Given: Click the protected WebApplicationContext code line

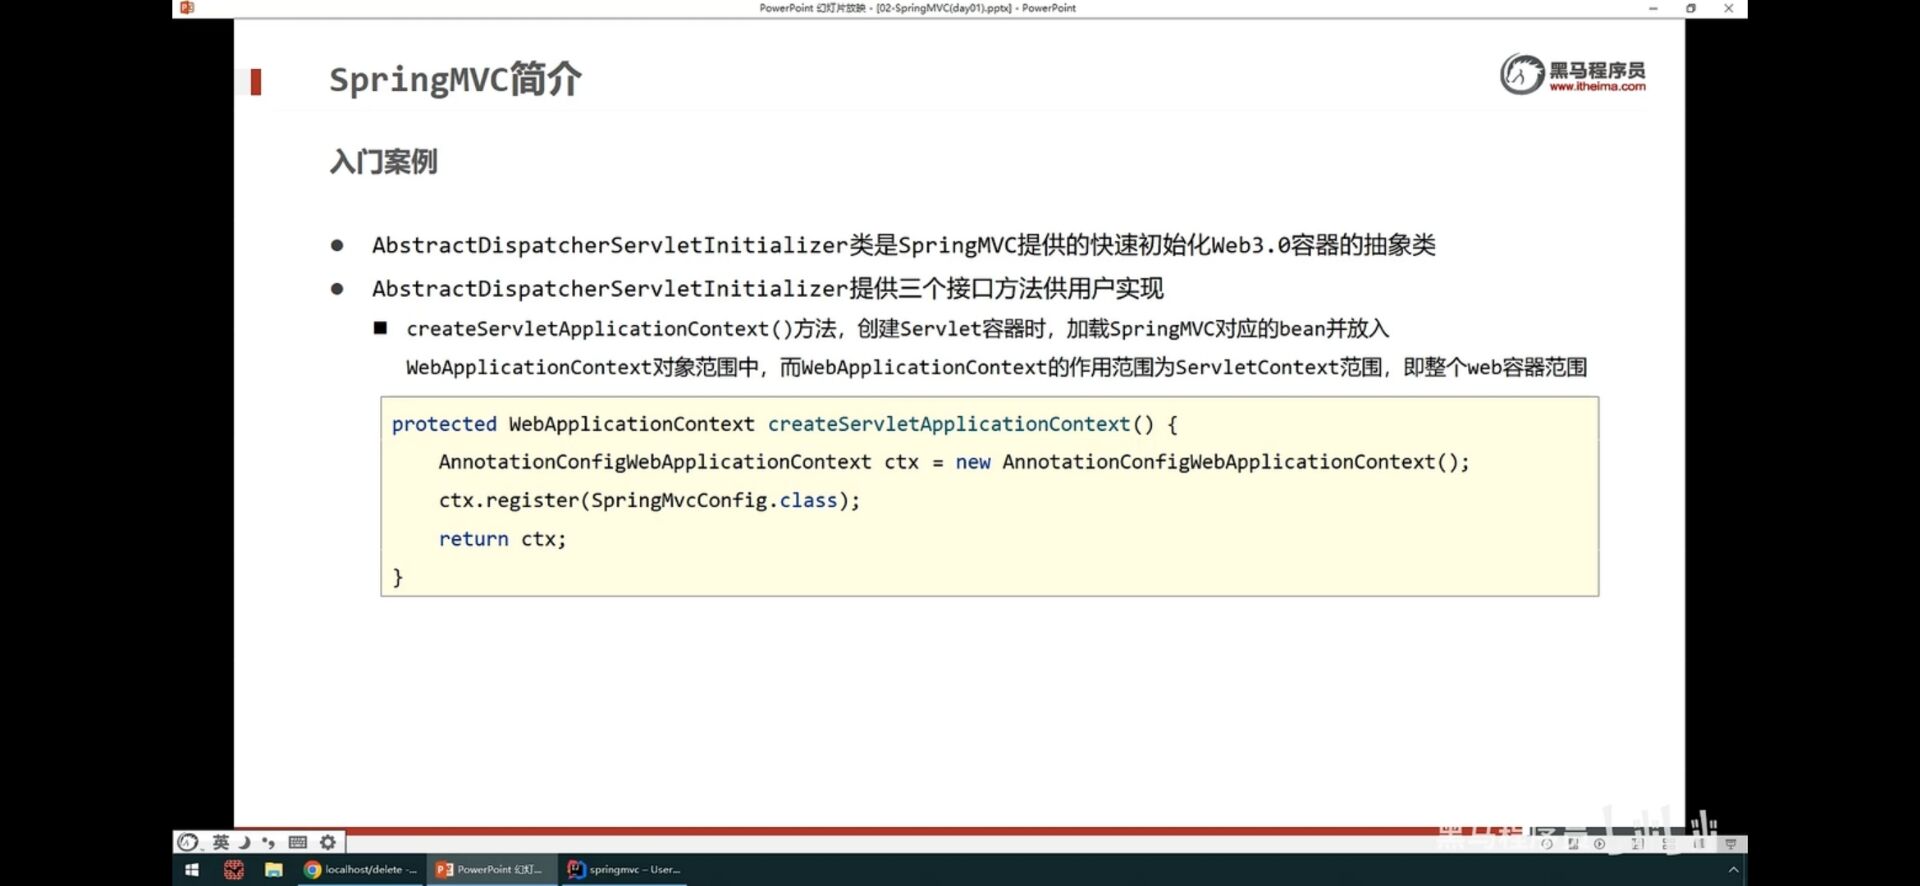Looking at the screenshot, I should coord(785,424).
